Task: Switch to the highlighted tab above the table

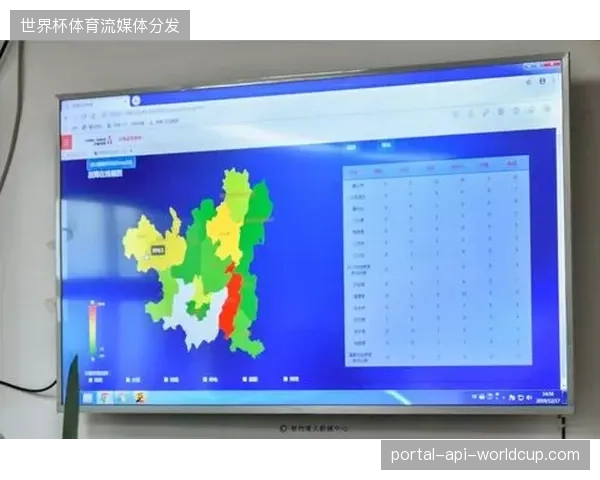Action: [x=386, y=145]
